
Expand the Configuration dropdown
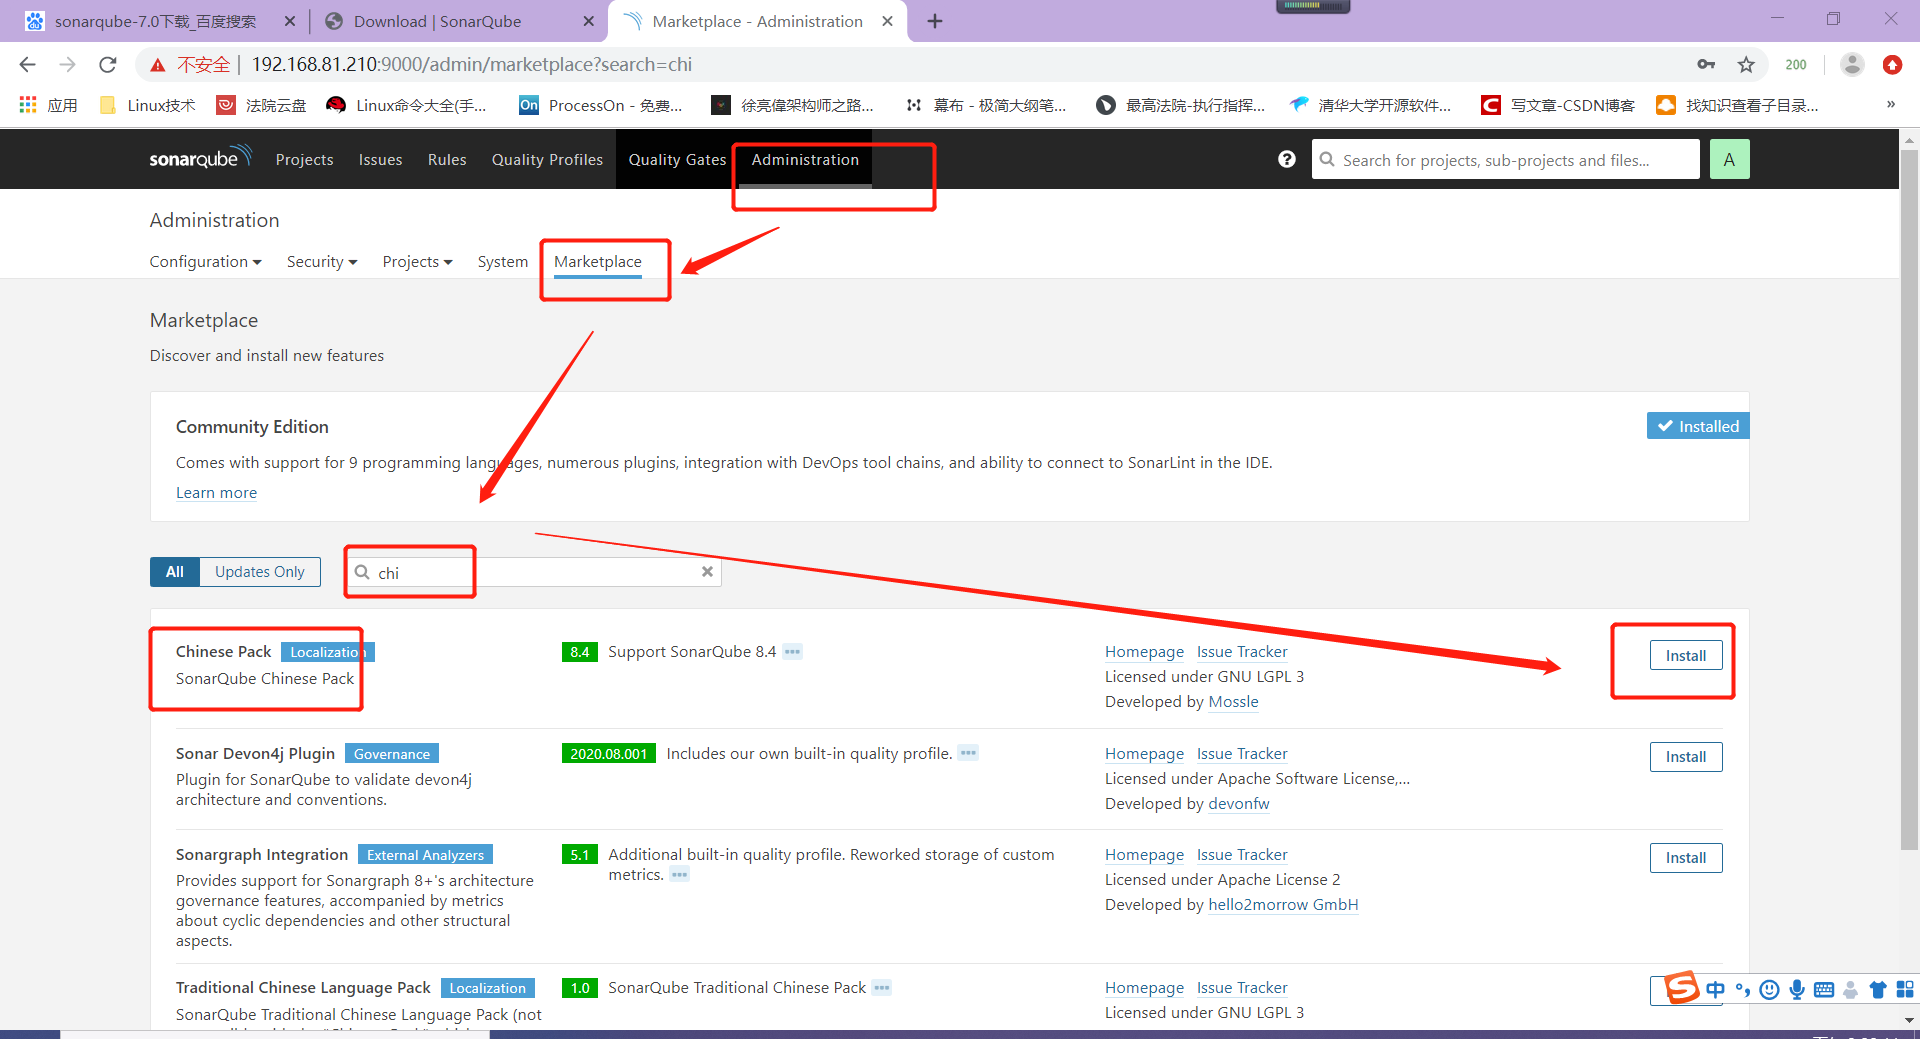coord(205,262)
